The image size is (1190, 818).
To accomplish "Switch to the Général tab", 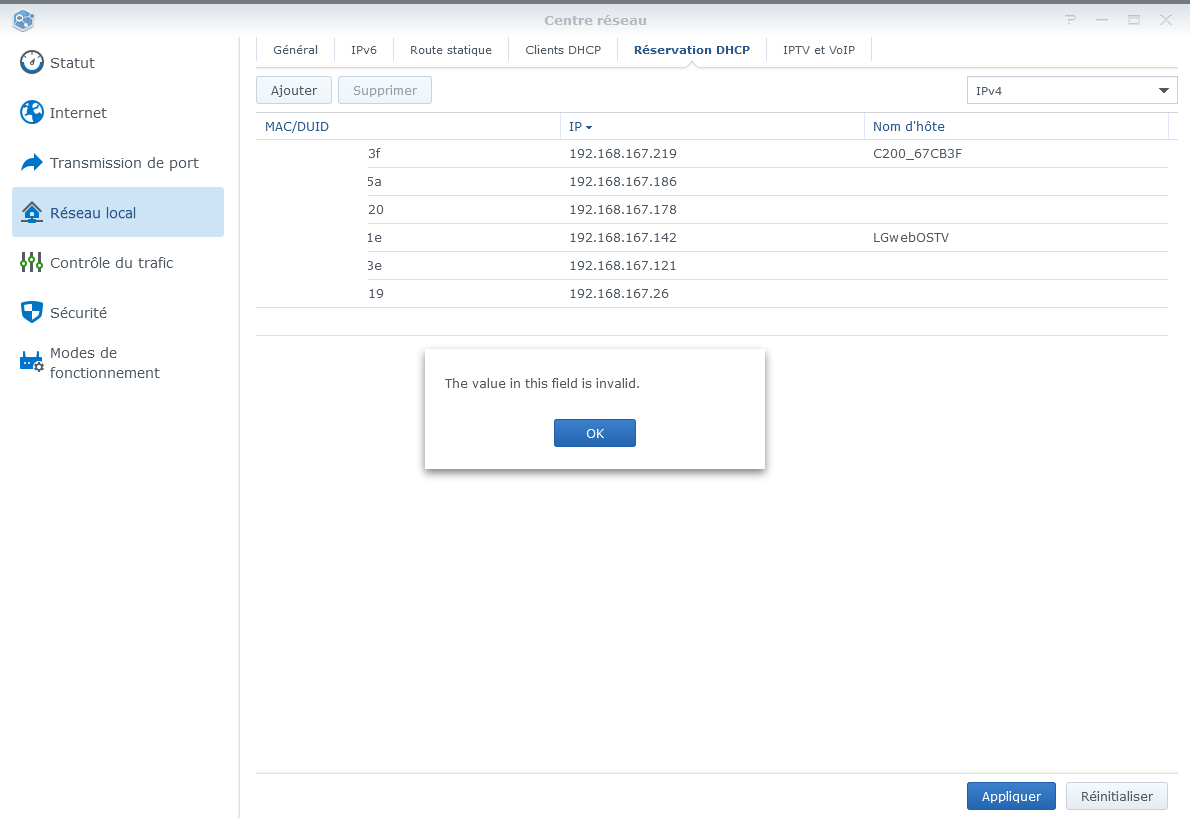I will (295, 50).
